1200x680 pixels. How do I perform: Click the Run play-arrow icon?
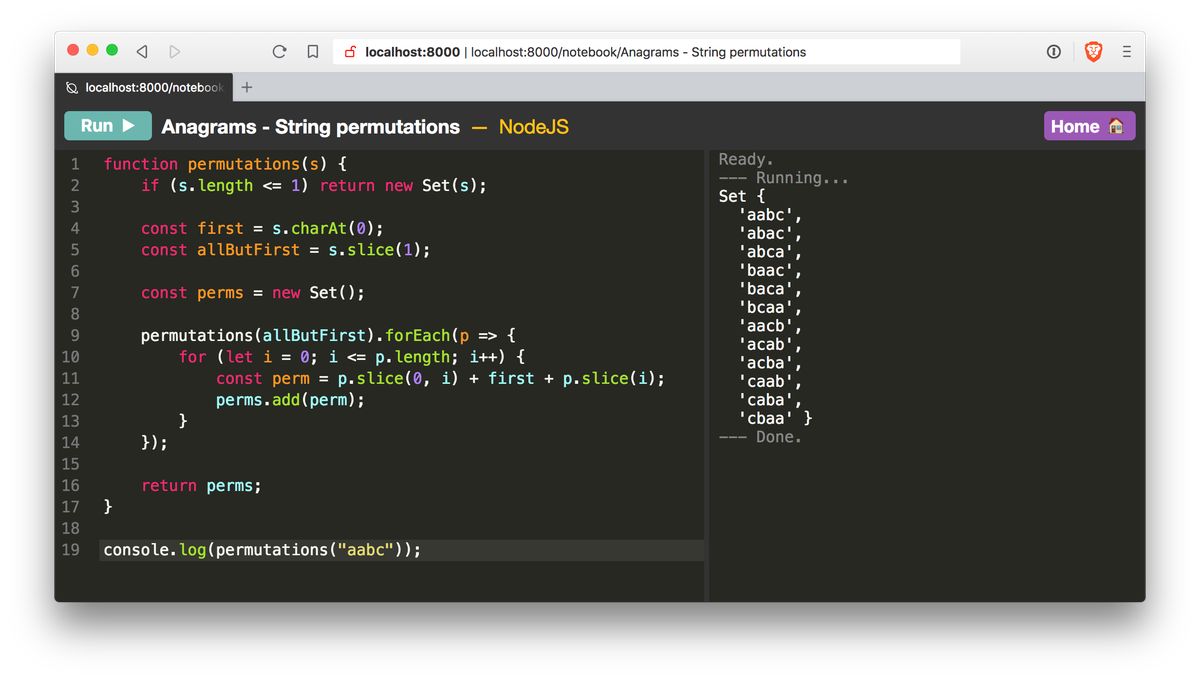(x=130, y=126)
